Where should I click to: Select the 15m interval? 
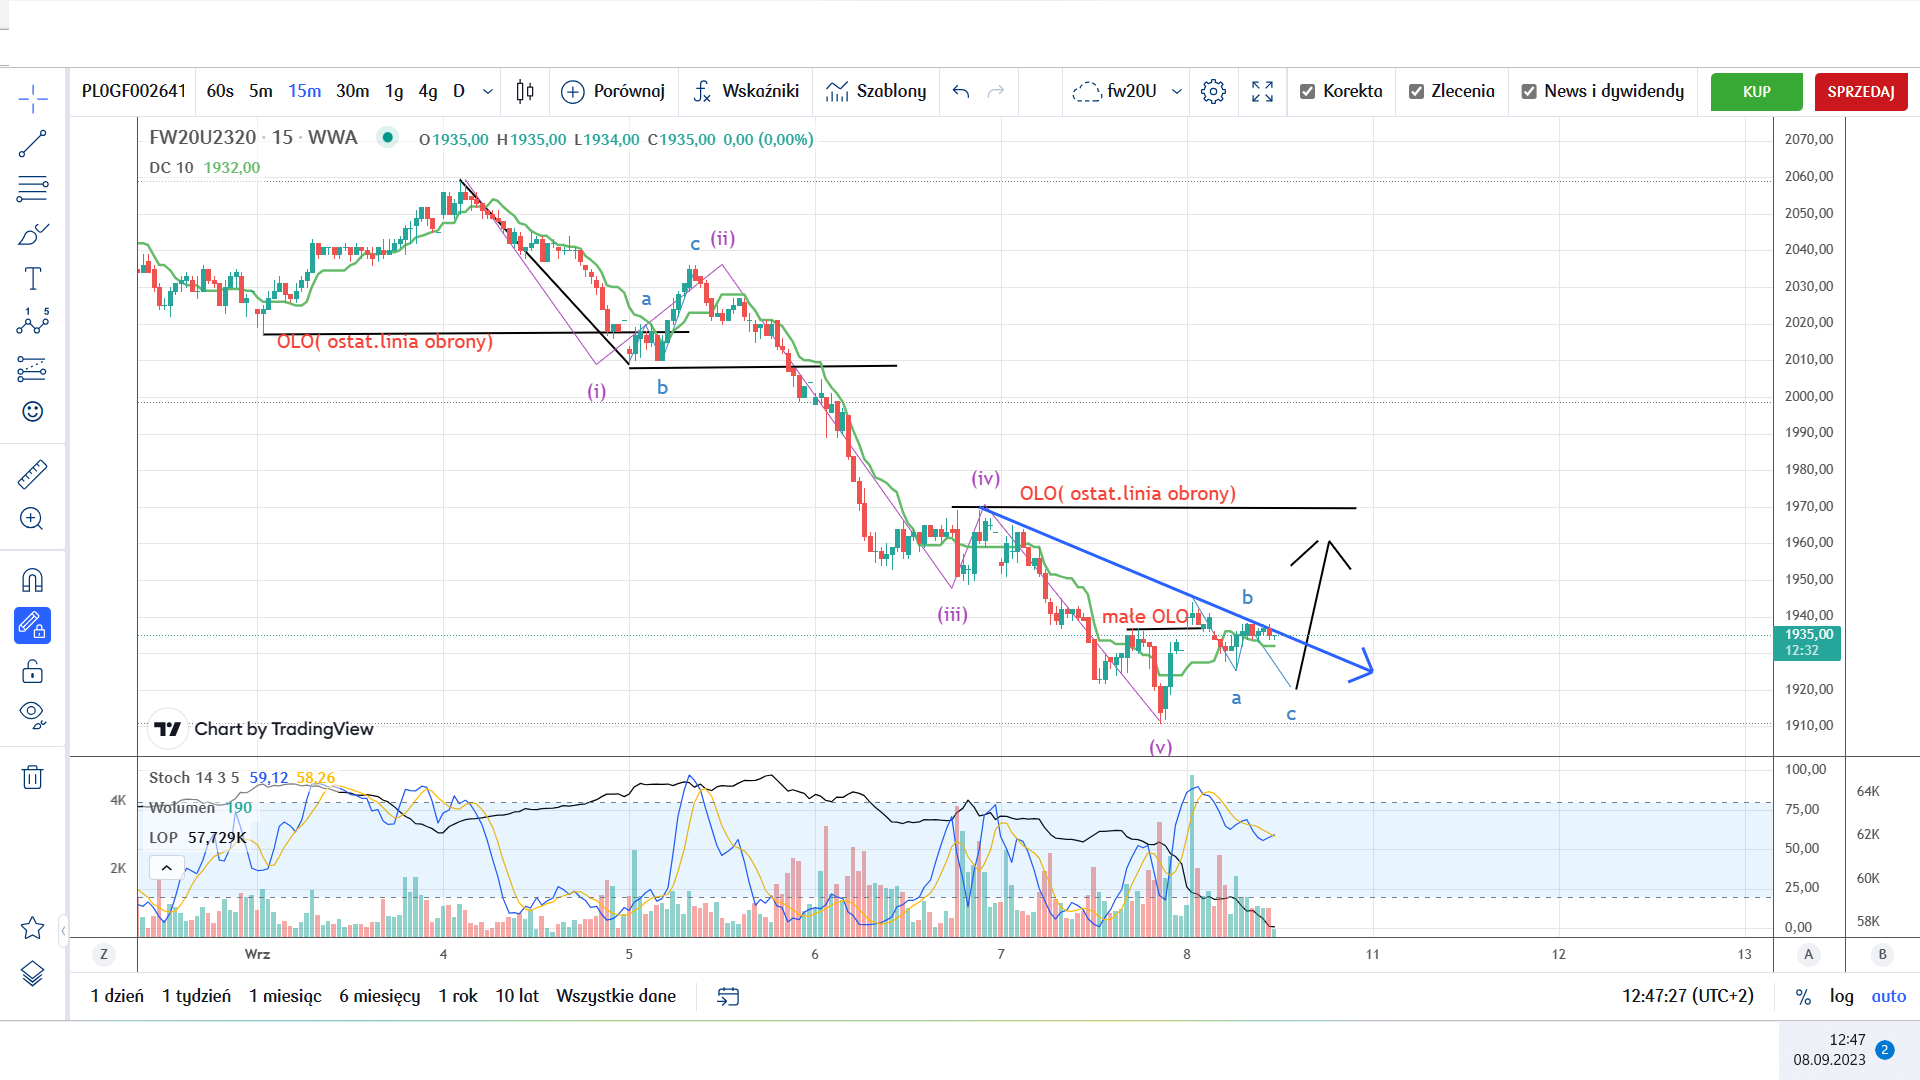coord(305,92)
